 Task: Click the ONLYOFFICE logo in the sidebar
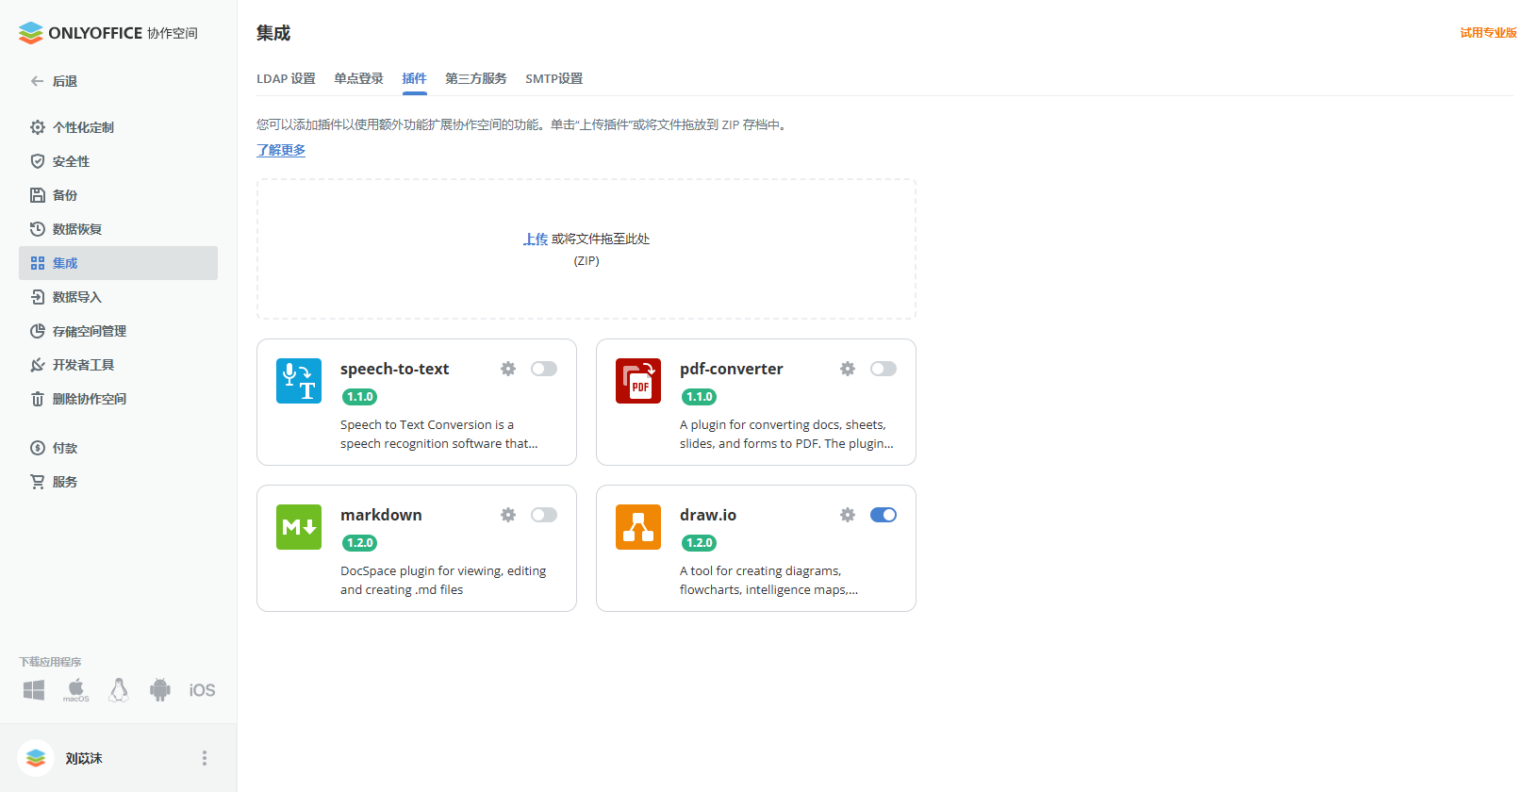pos(108,33)
